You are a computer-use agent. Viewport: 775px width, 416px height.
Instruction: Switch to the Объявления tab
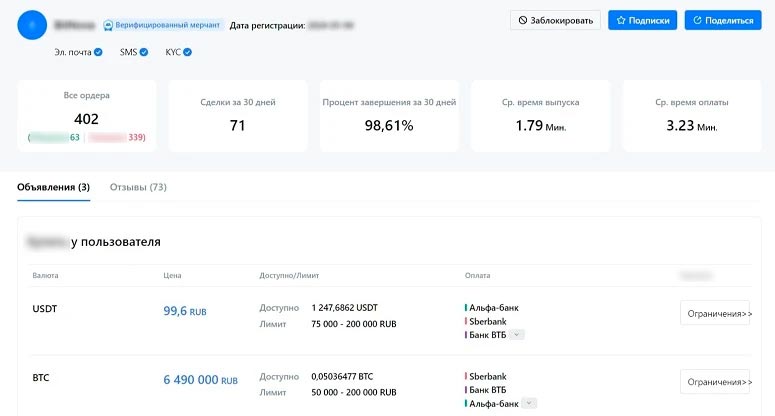click(53, 187)
